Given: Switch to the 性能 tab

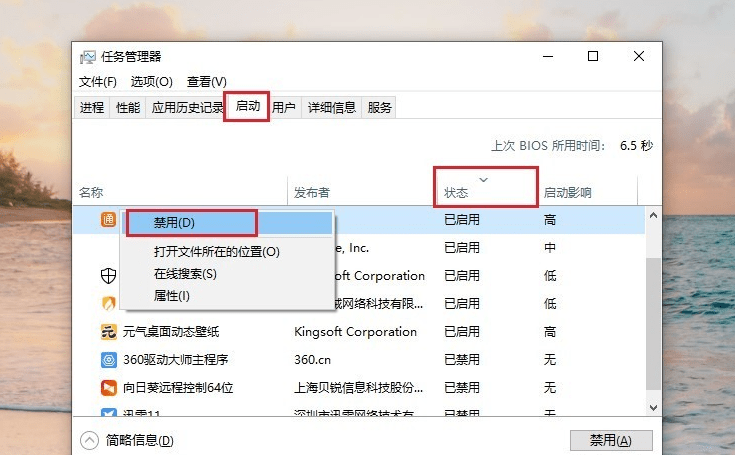Looking at the screenshot, I should coord(128,108).
